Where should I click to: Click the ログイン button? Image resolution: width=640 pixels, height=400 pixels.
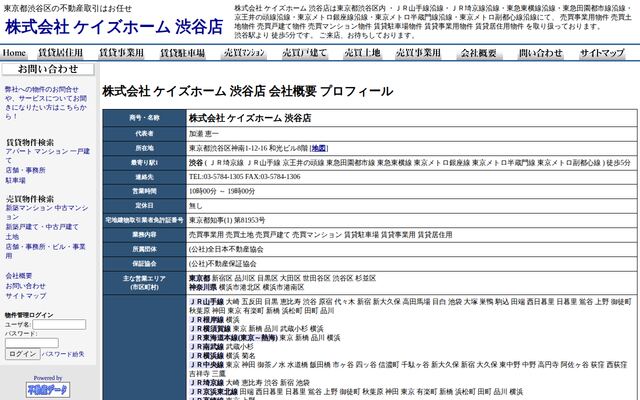pyautogui.click(x=22, y=354)
